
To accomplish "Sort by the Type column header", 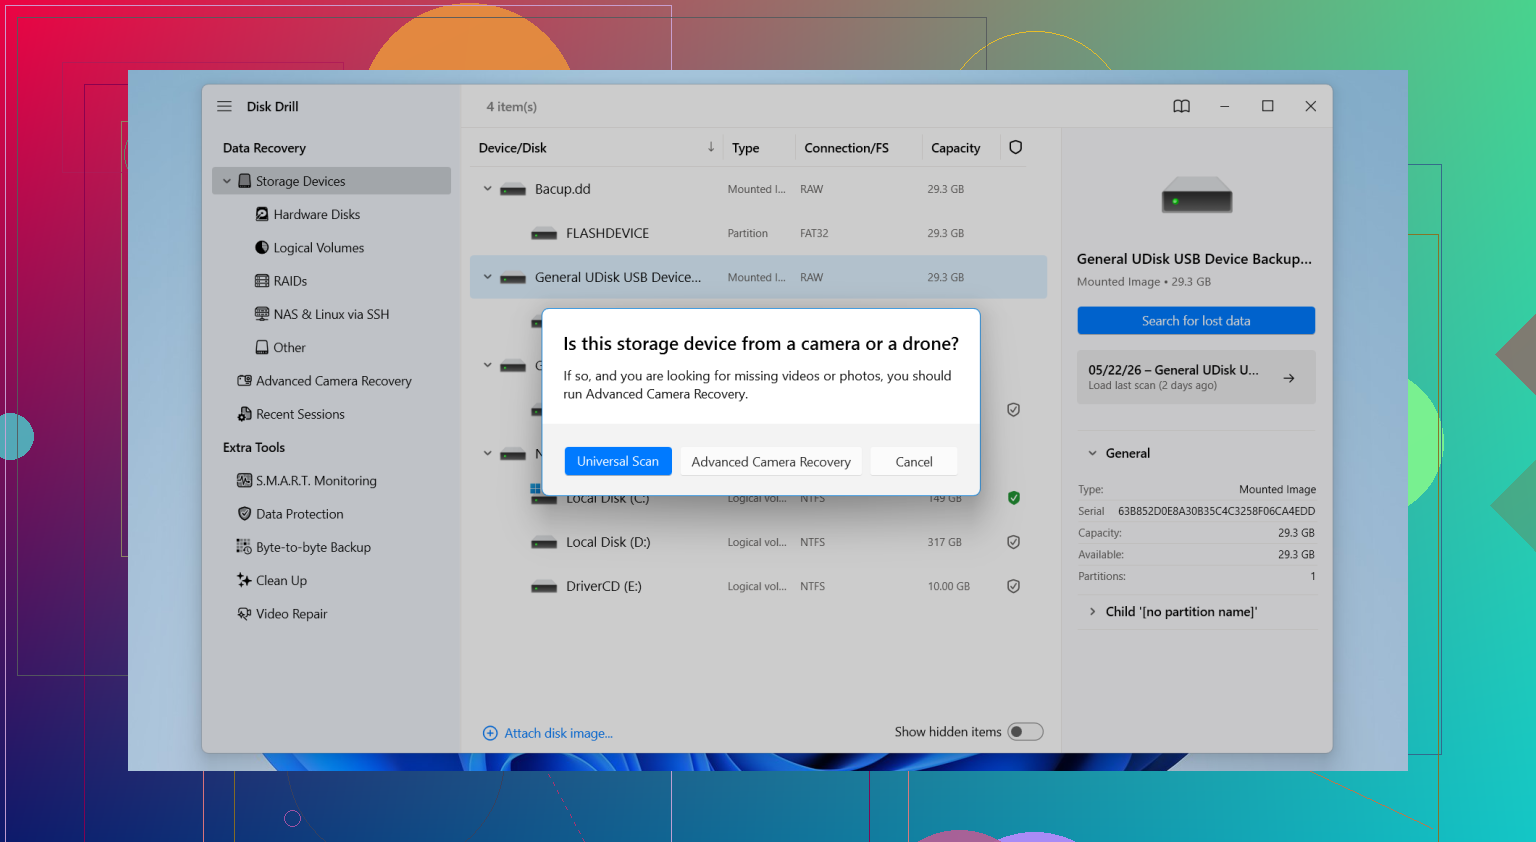I will pyautogui.click(x=746, y=148).
